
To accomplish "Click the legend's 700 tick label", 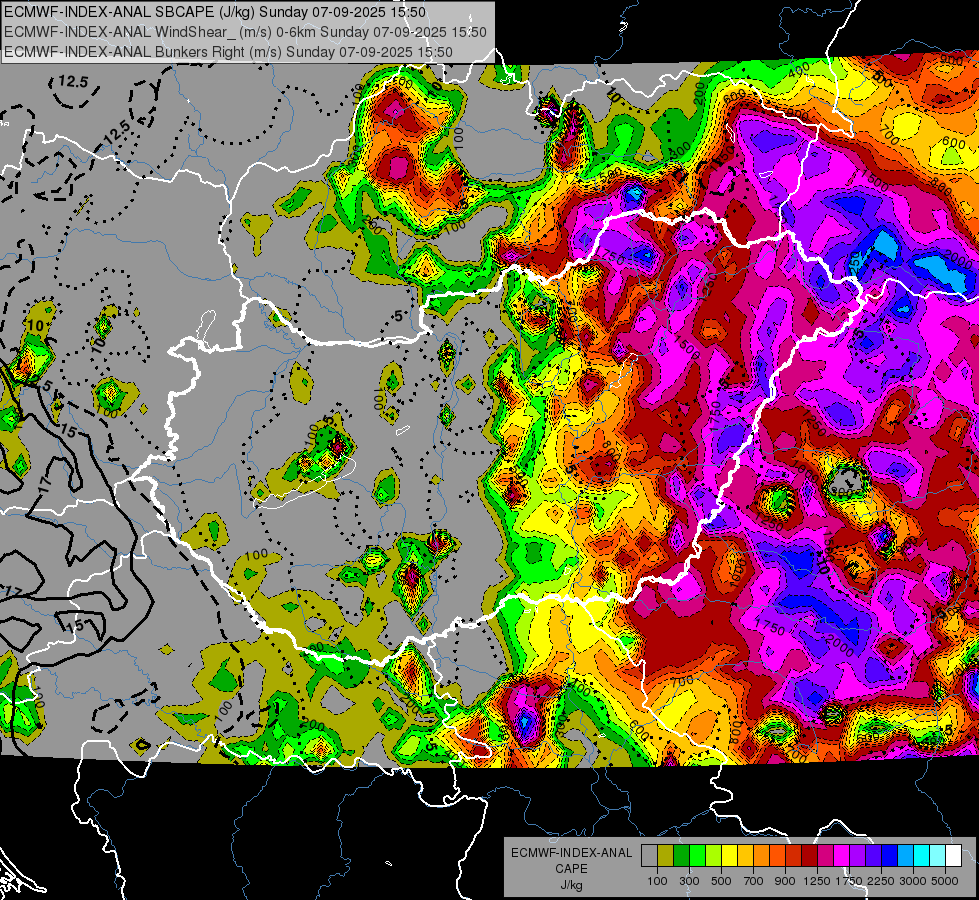I will click(754, 881).
